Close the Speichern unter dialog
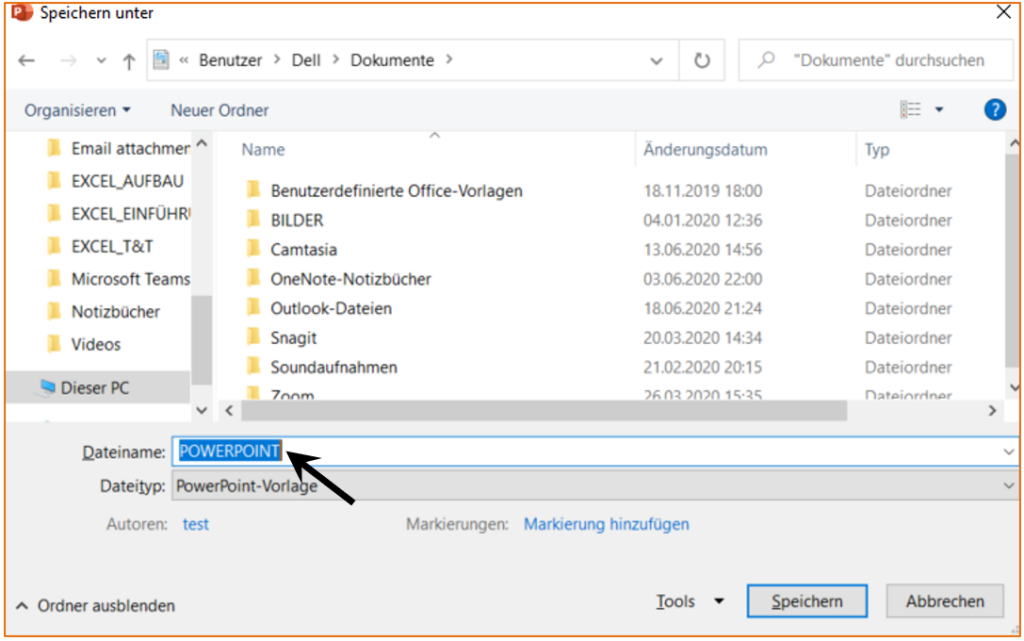 pyautogui.click(x=1004, y=12)
